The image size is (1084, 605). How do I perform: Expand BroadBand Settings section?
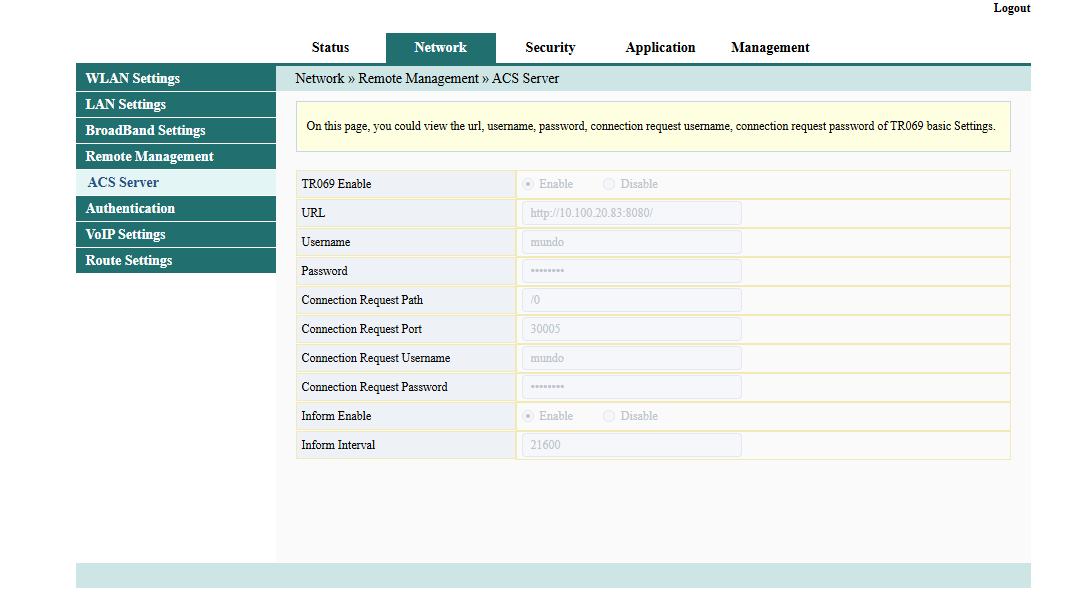[176, 131]
